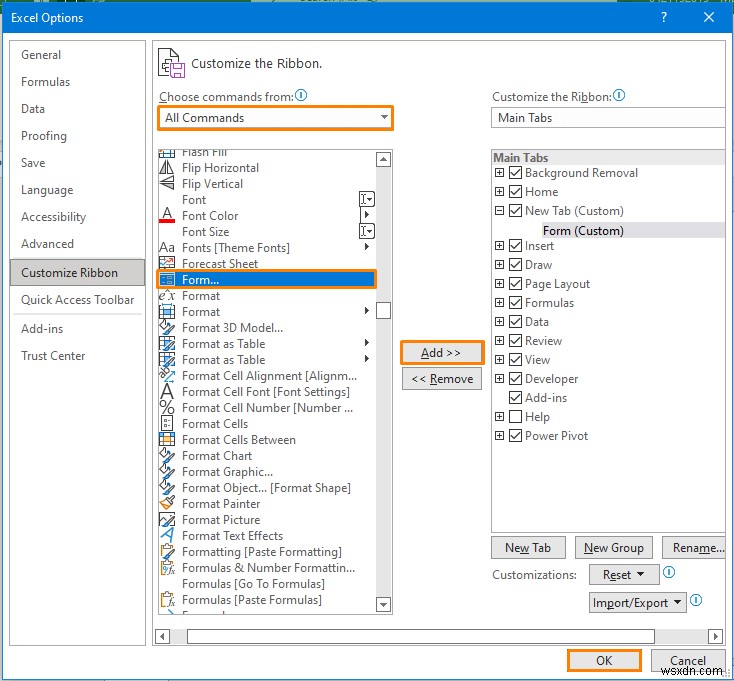This screenshot has height=681, width=734.
Task: Toggle the Developer tab checkbox
Action: coord(515,378)
